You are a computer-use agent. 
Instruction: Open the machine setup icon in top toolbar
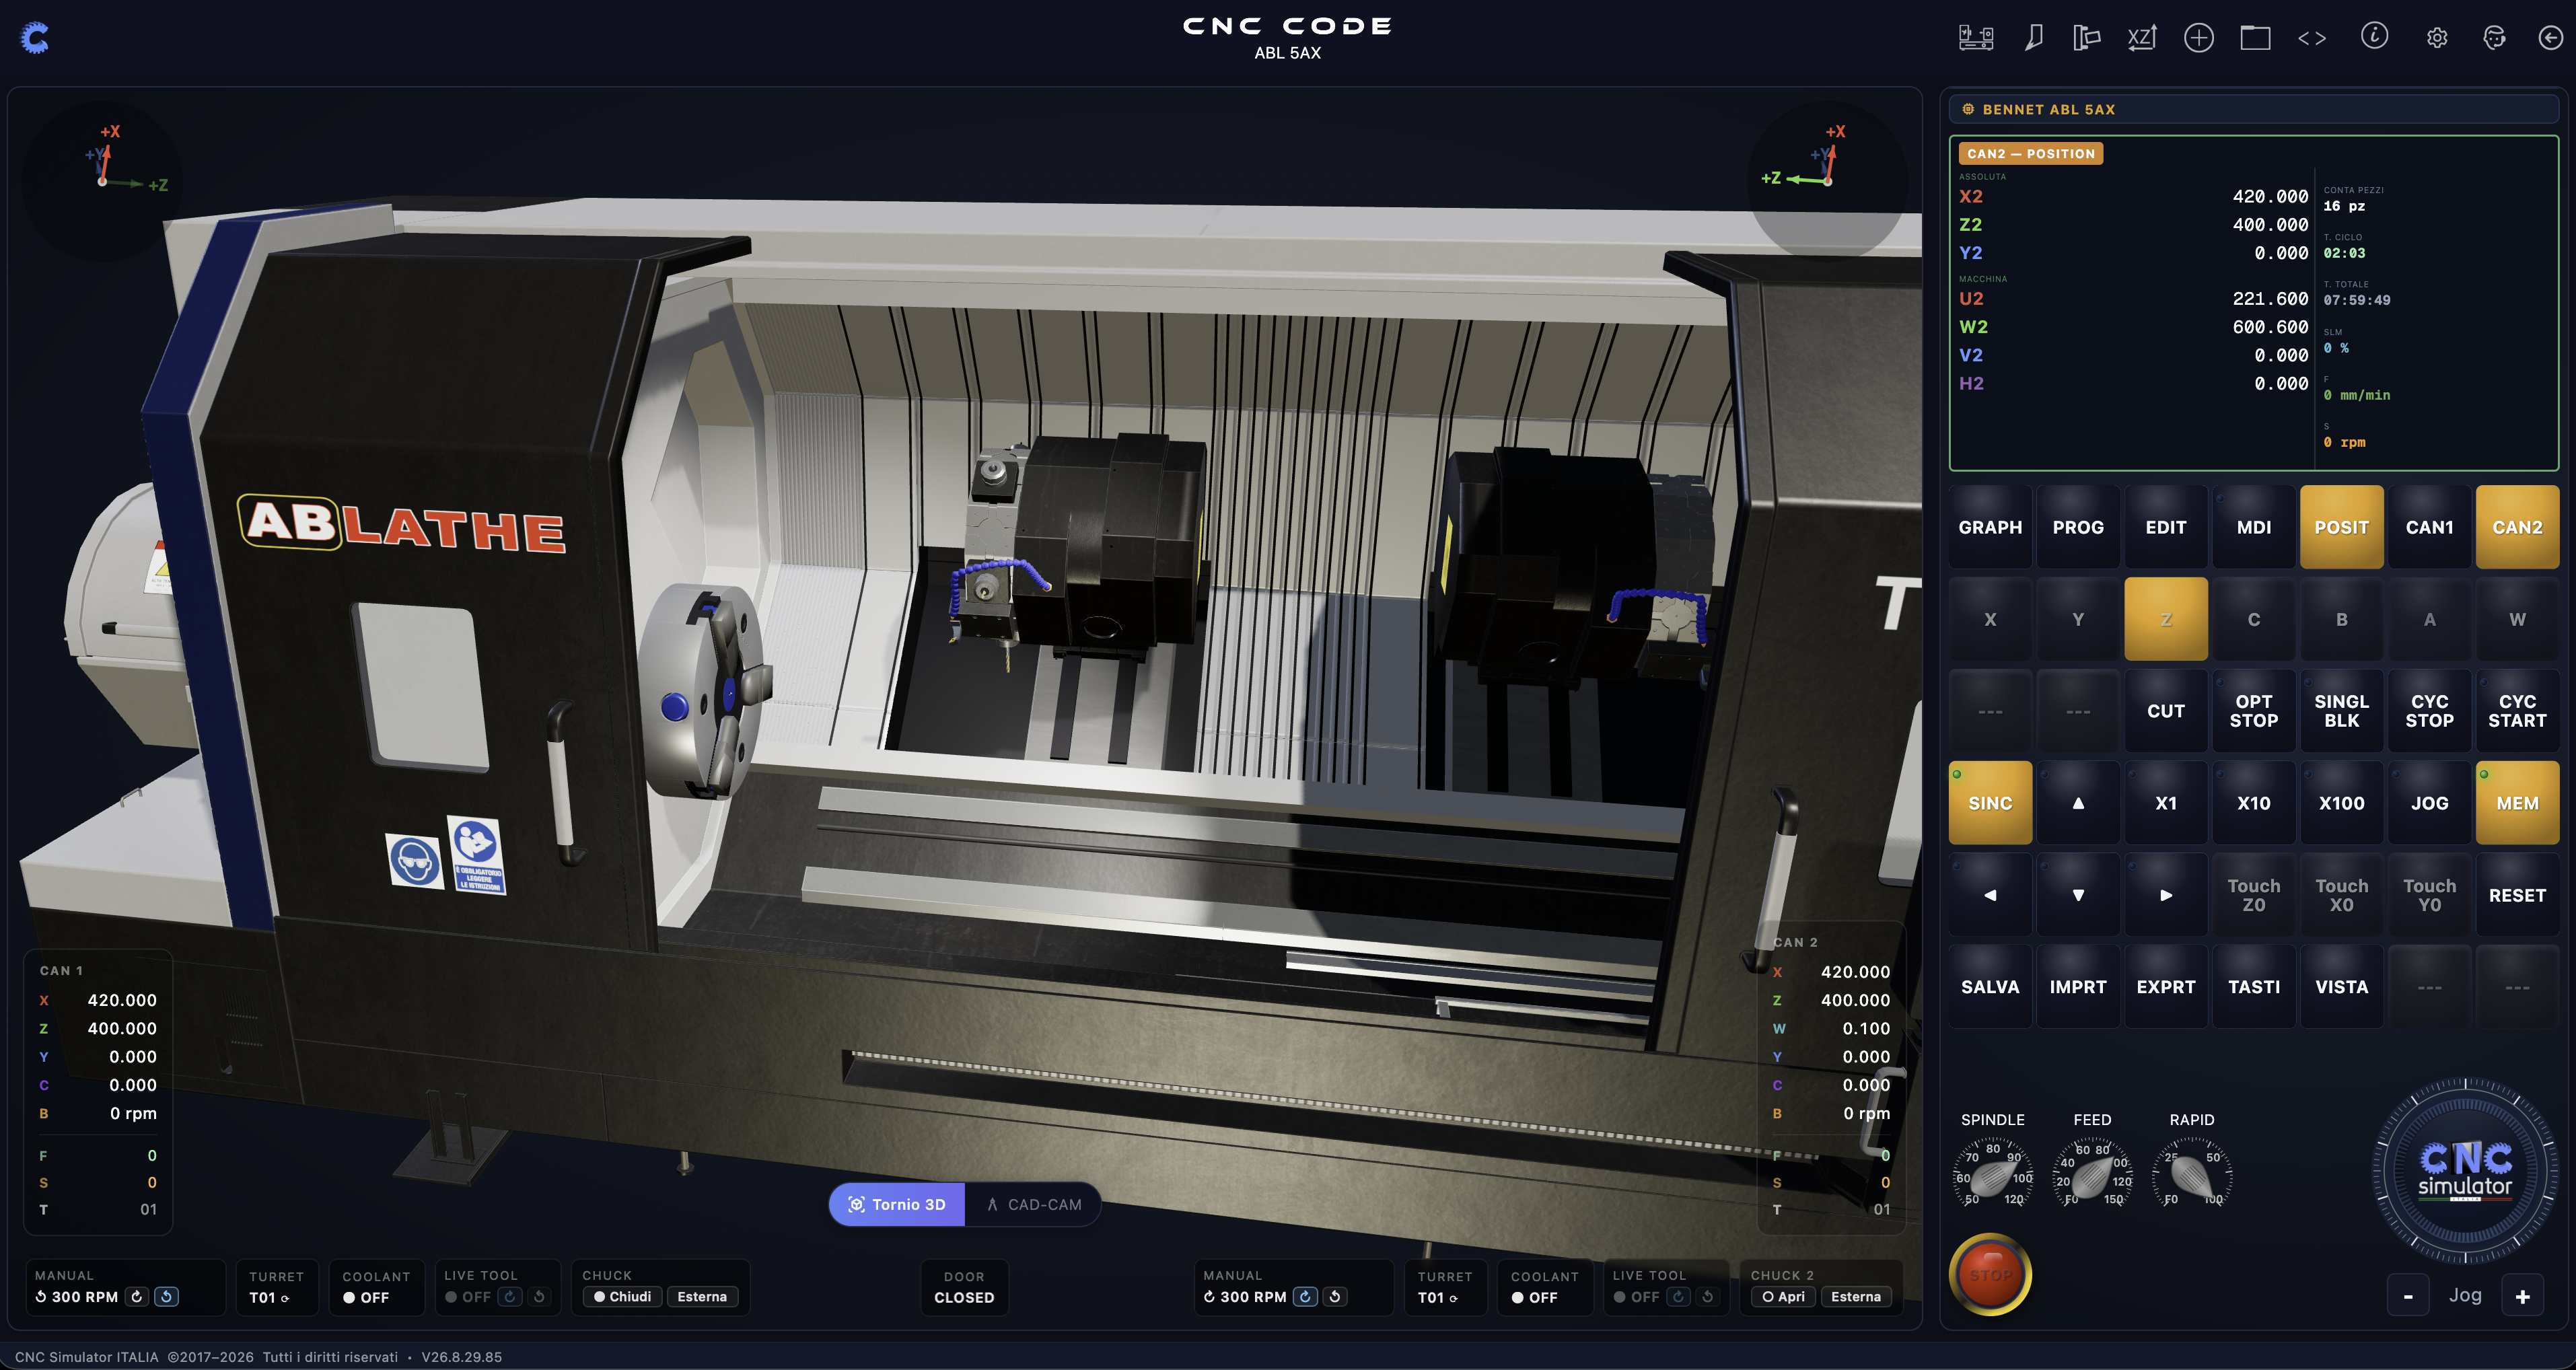(1975, 38)
